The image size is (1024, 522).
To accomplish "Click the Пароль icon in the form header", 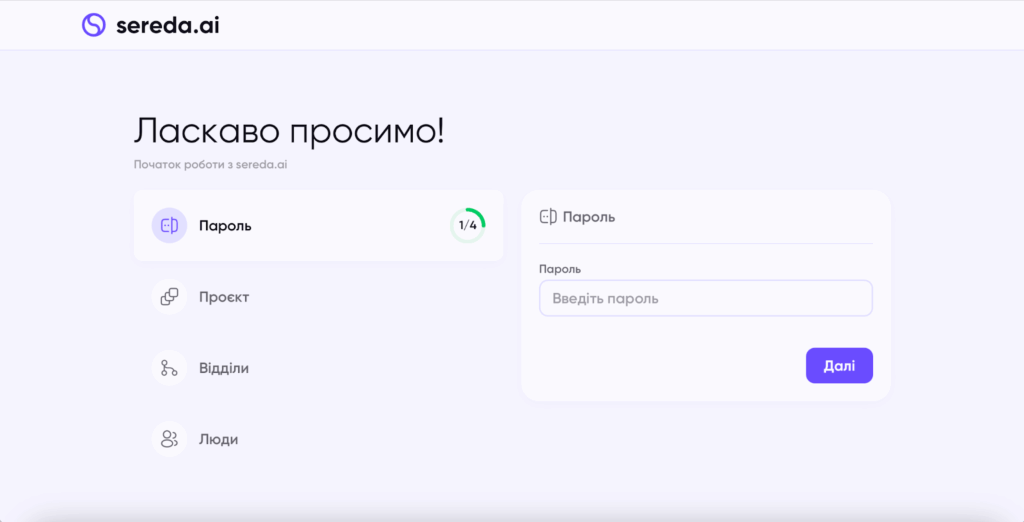I will point(548,217).
